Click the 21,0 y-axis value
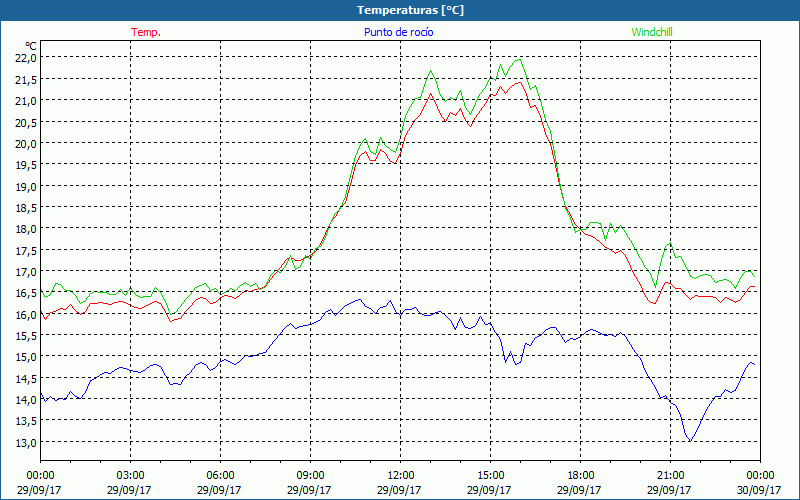This screenshot has width=800, height=500. point(27,101)
